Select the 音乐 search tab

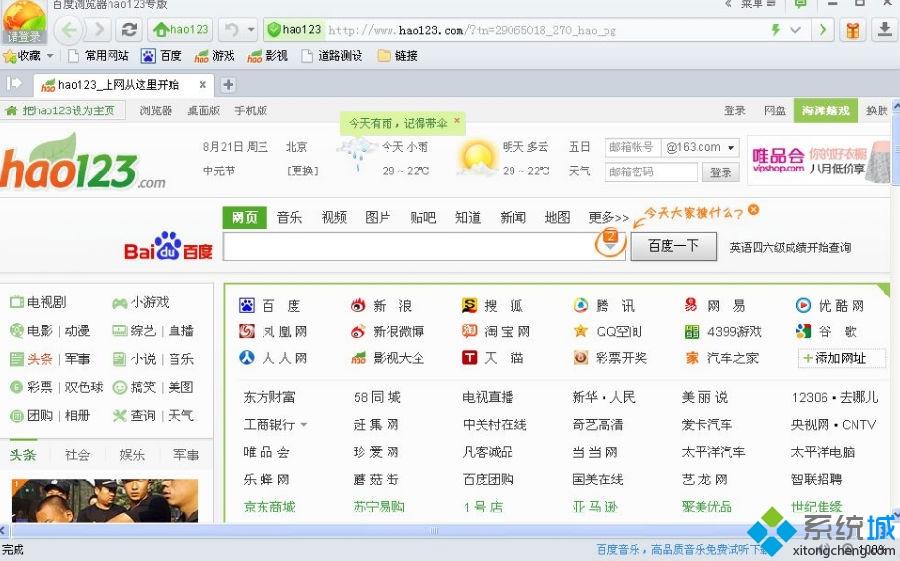click(x=289, y=218)
